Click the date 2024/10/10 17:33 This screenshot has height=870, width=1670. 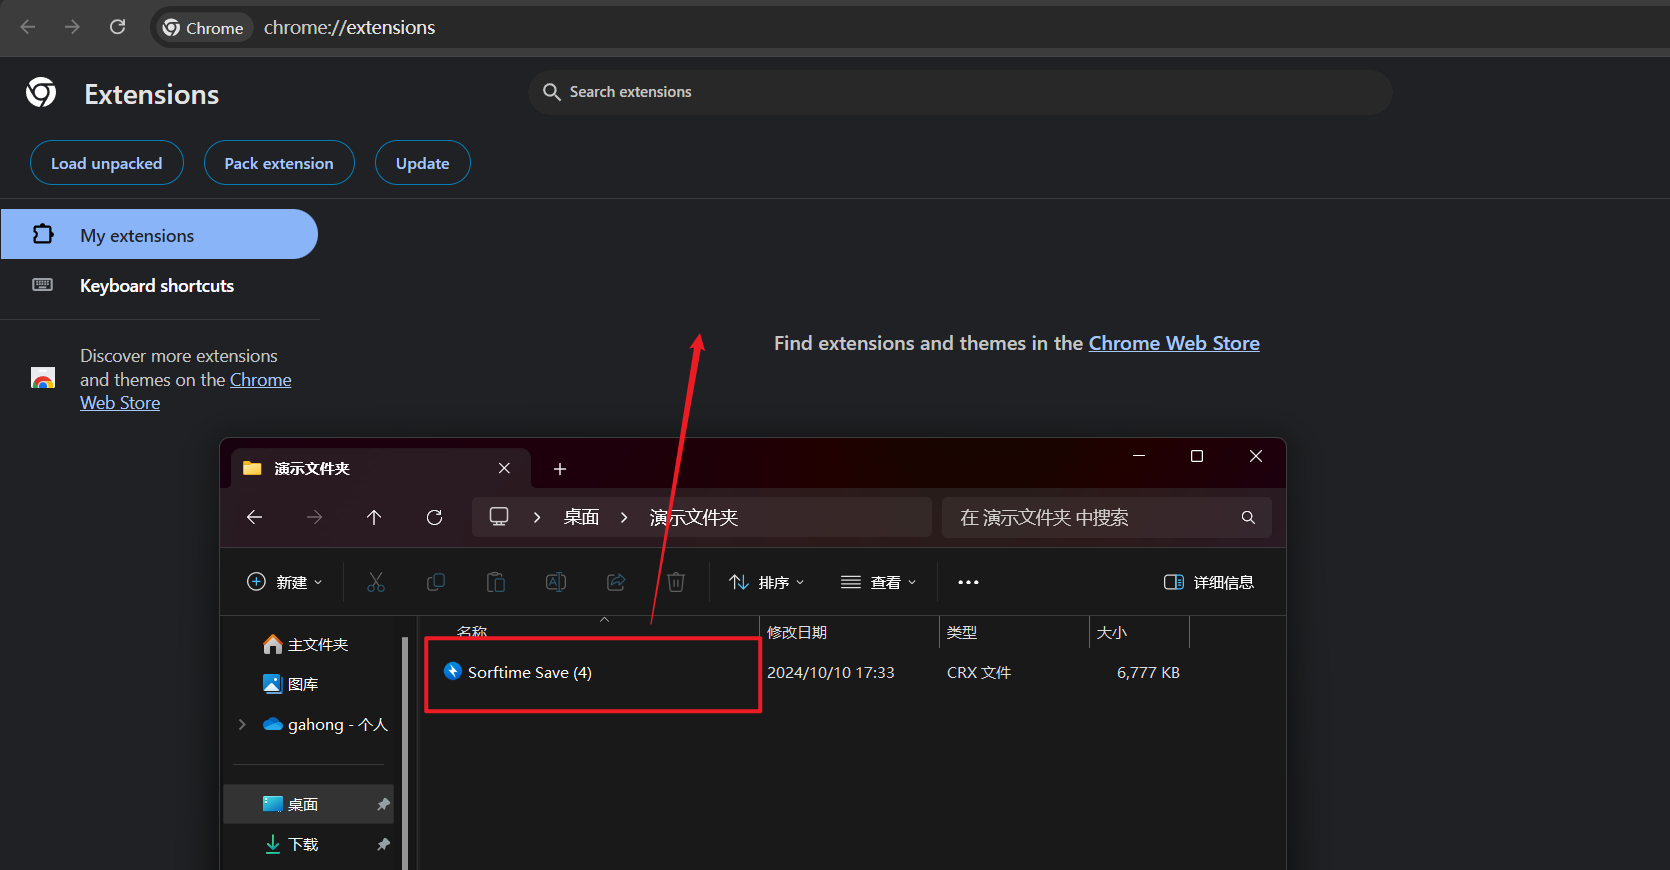[x=831, y=673]
